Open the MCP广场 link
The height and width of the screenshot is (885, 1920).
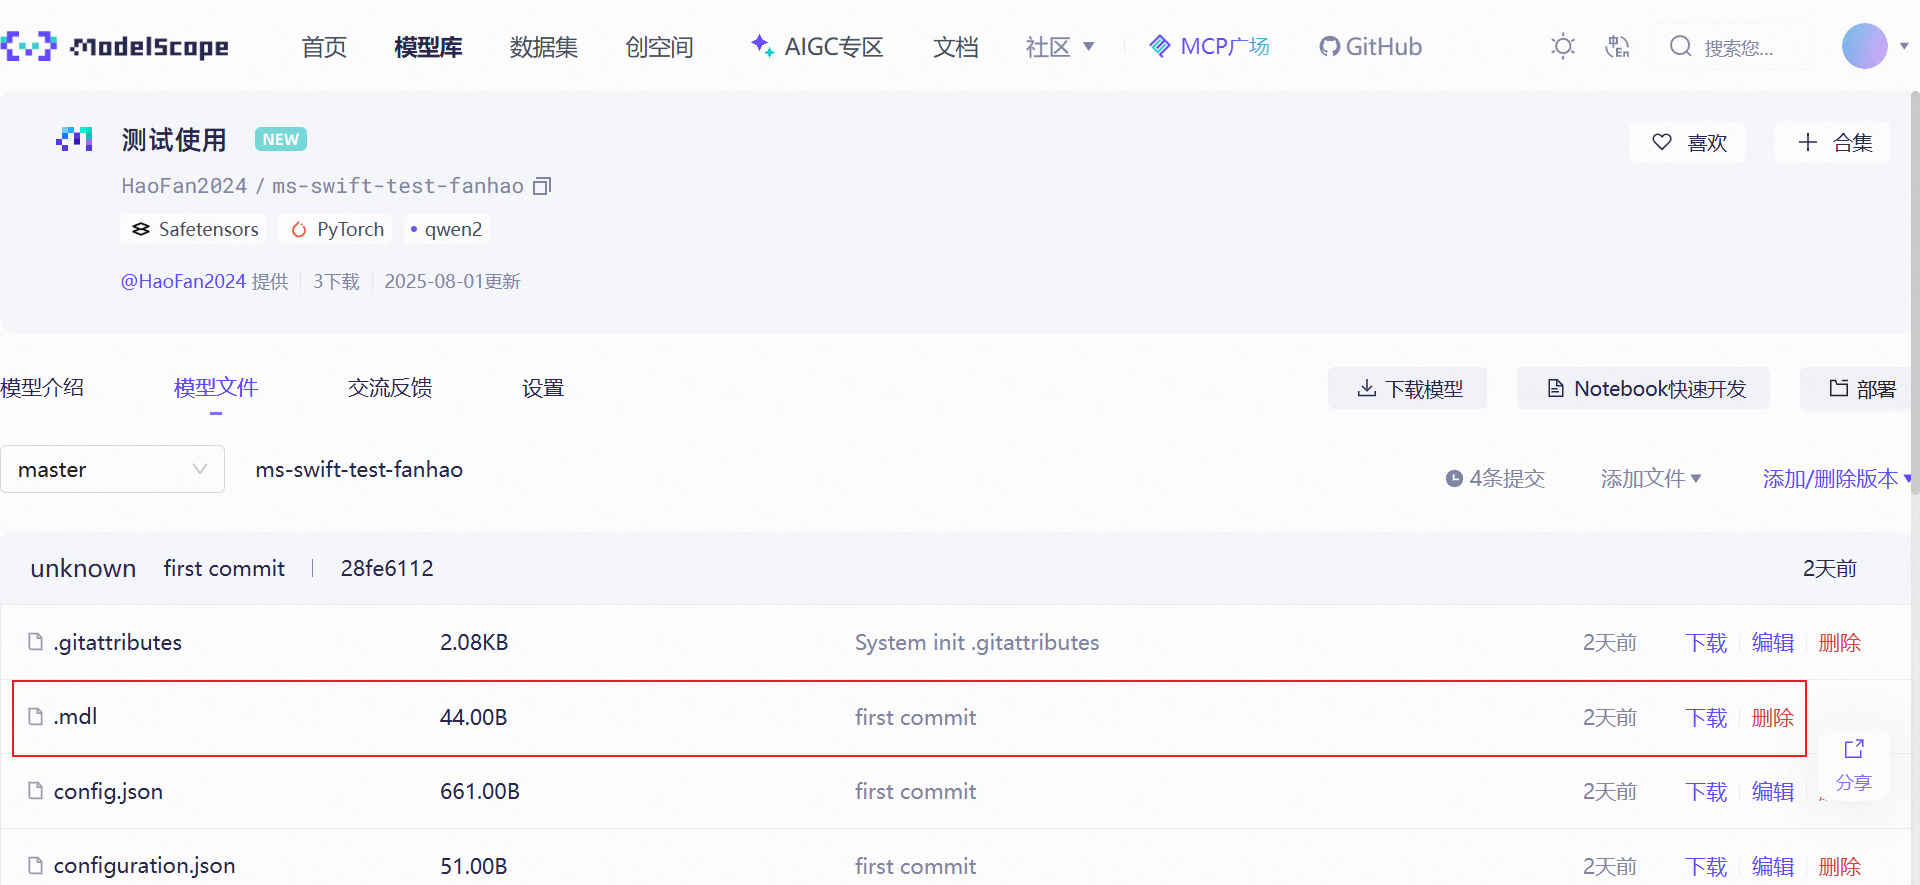click(1209, 47)
